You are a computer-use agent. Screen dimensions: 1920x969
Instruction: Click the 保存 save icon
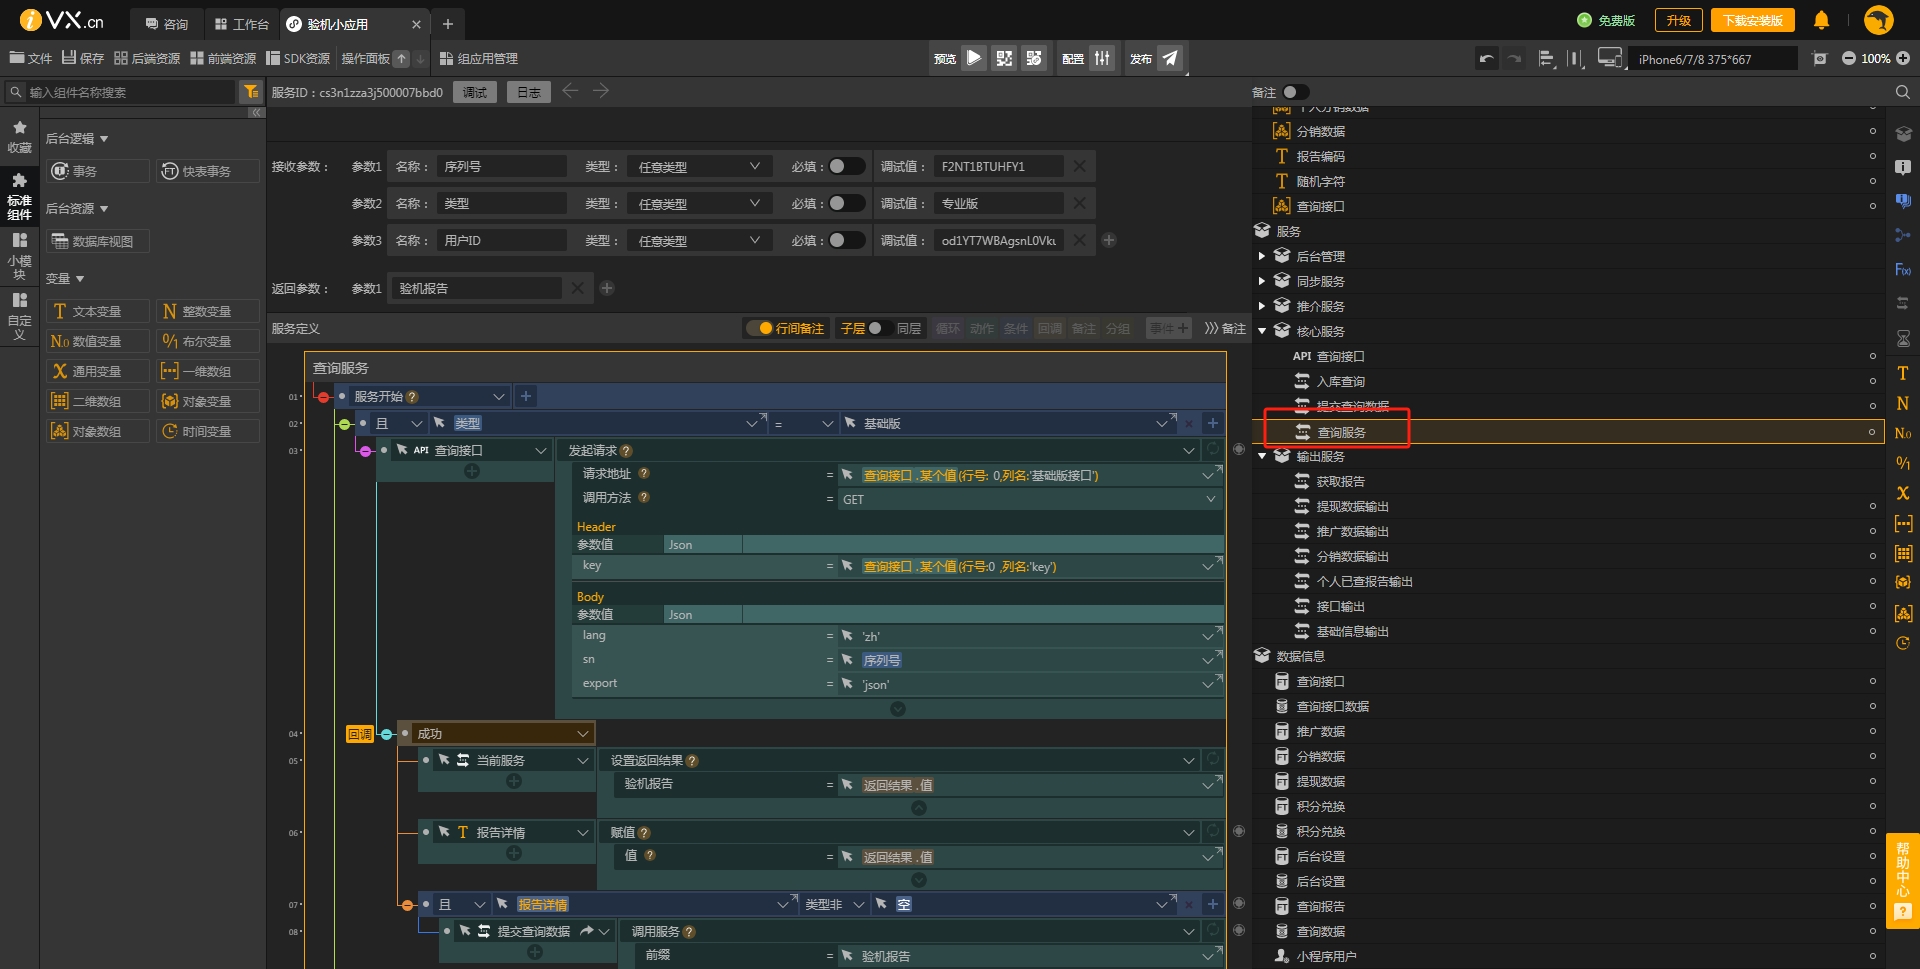click(x=83, y=58)
